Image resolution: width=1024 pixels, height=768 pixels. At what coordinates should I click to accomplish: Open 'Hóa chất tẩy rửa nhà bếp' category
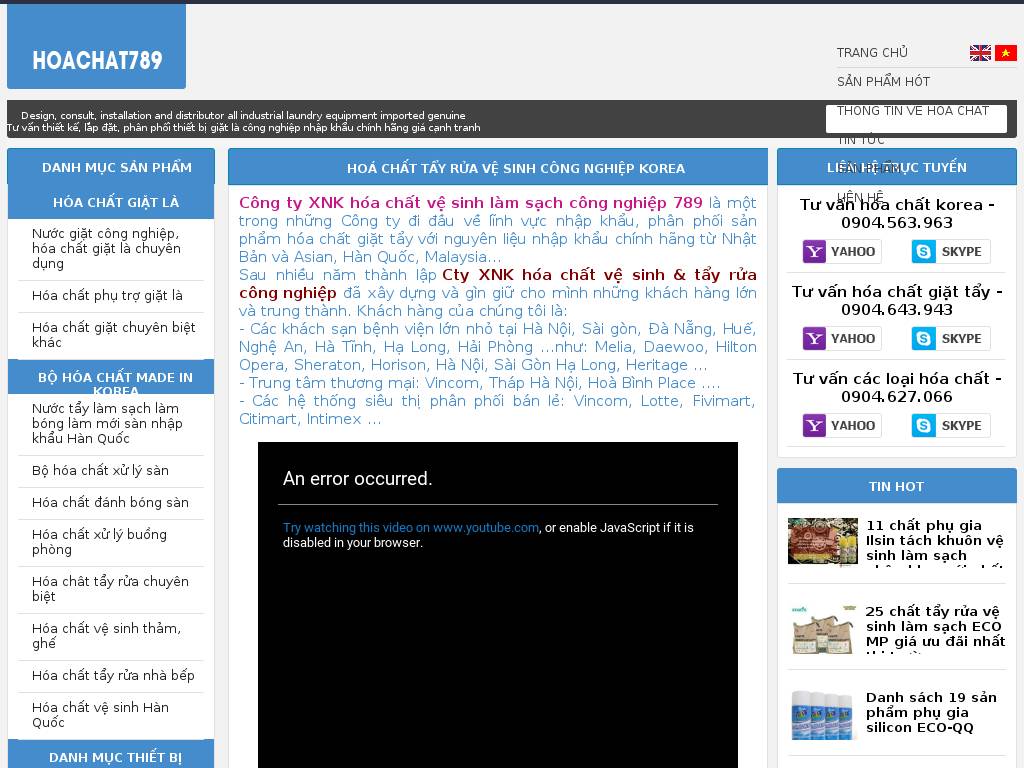tap(113, 676)
